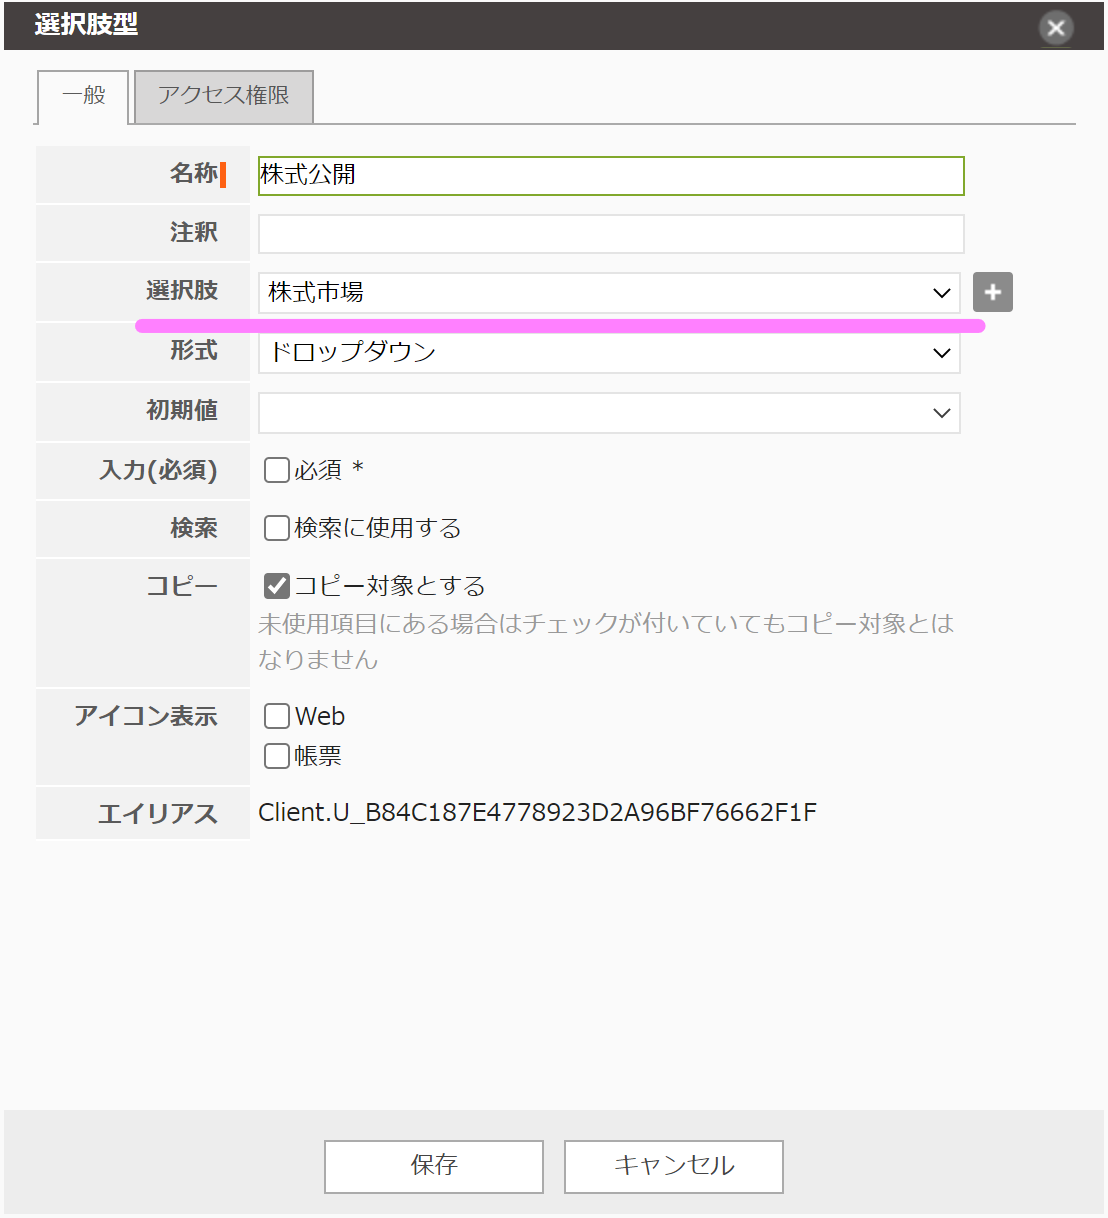Open the empty 初期値 dropdown
The width and height of the screenshot is (1108, 1218).
click(x=608, y=413)
